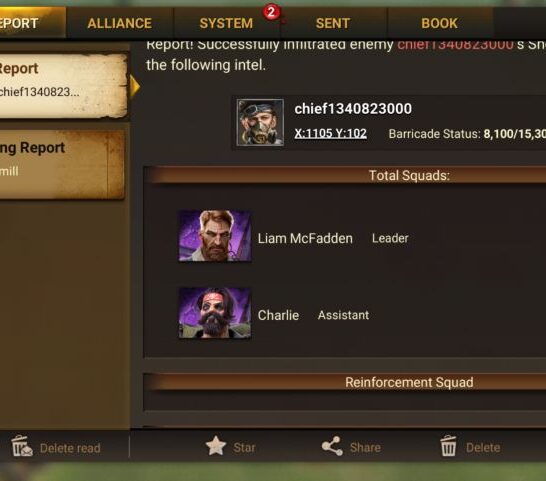The height and width of the screenshot is (481, 546).
Task: Click the Star icon to favorite report
Action: click(216, 446)
